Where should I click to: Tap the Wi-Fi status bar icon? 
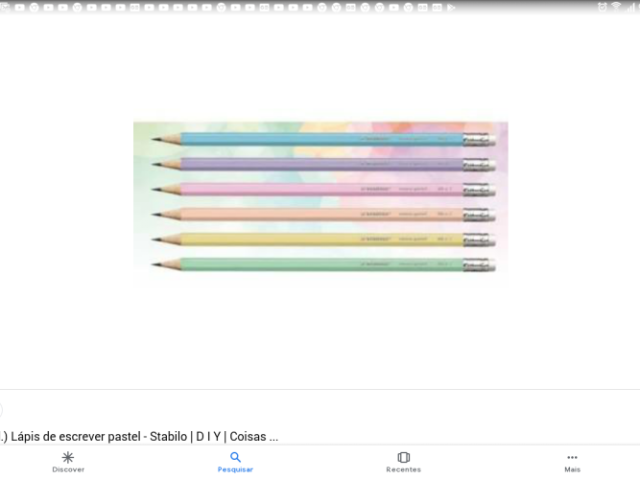coord(616,7)
